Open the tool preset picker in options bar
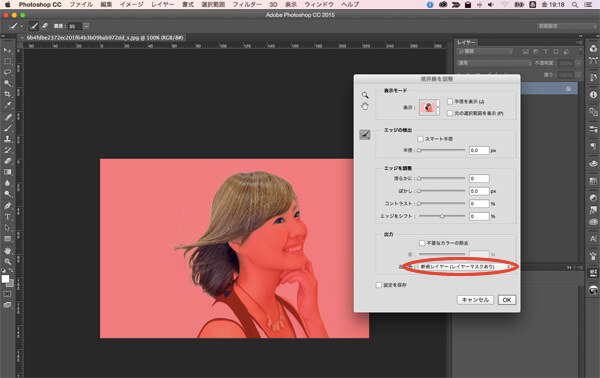This screenshot has width=600, height=378. (x=16, y=26)
